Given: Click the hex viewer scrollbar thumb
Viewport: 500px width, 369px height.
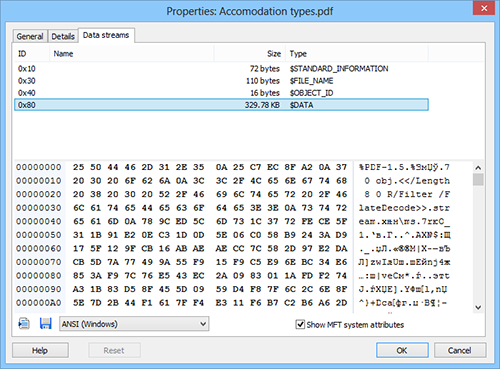Looking at the screenshot, I should [478, 179].
